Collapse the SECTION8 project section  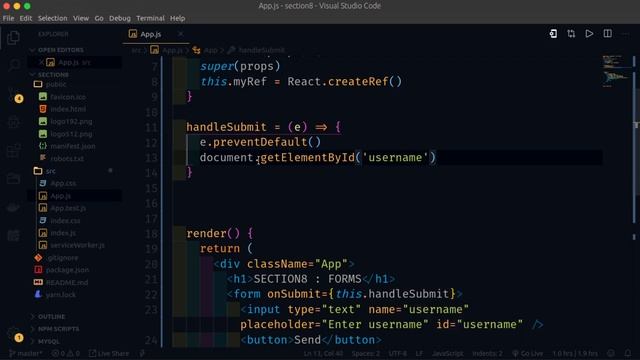50,75
